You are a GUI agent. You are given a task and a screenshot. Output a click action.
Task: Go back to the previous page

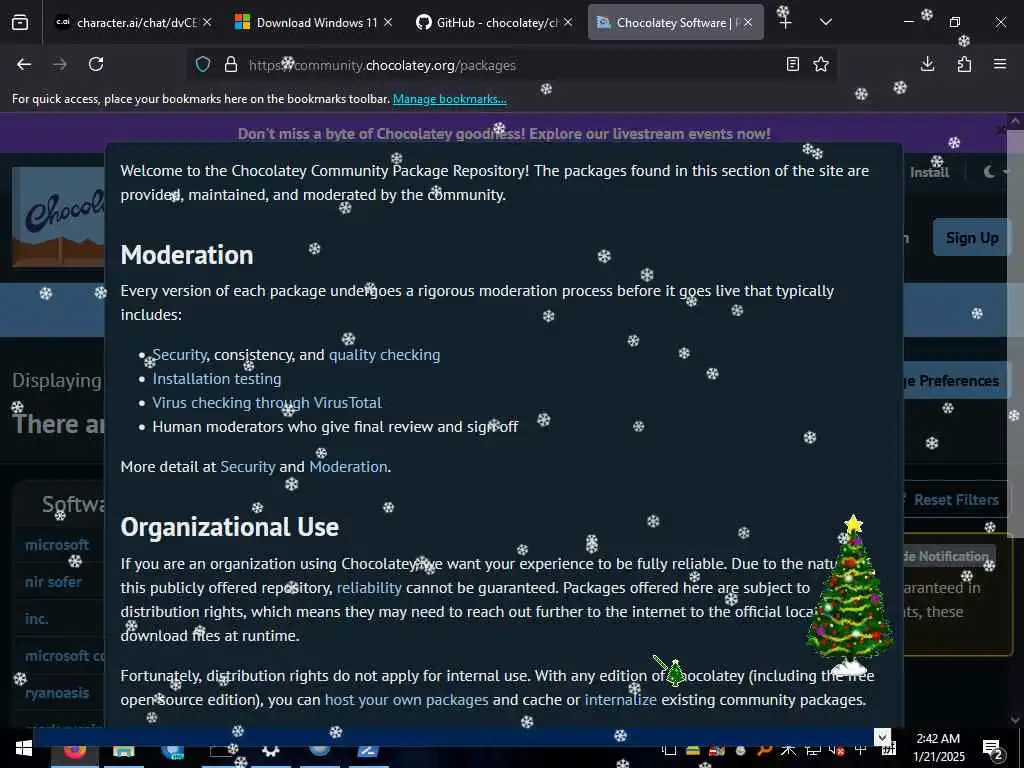click(x=24, y=64)
